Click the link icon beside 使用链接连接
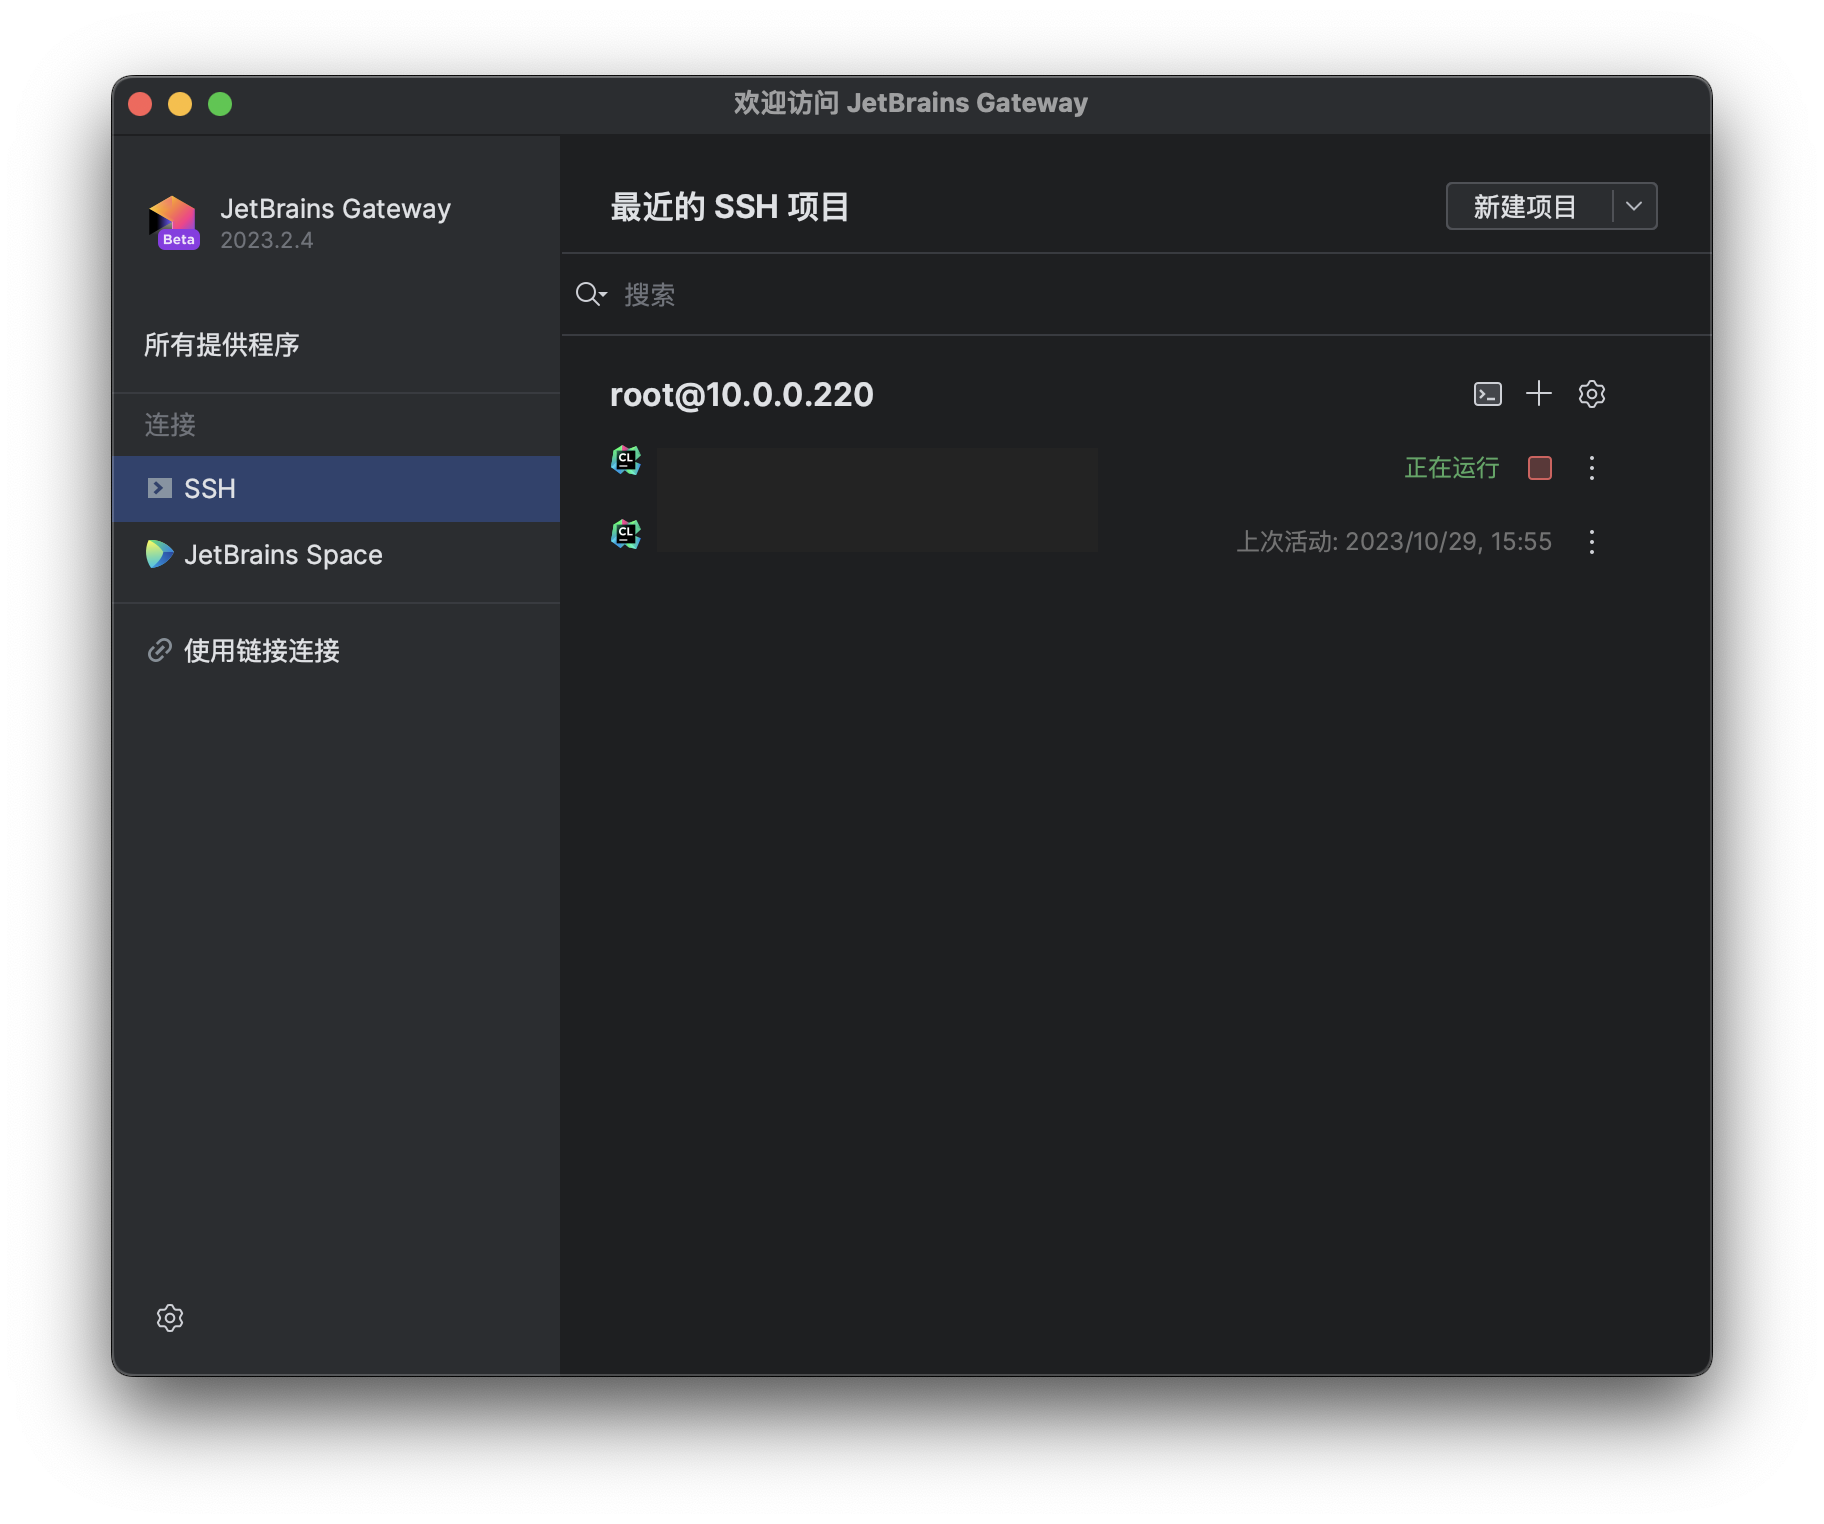This screenshot has height=1524, width=1824. [x=158, y=650]
